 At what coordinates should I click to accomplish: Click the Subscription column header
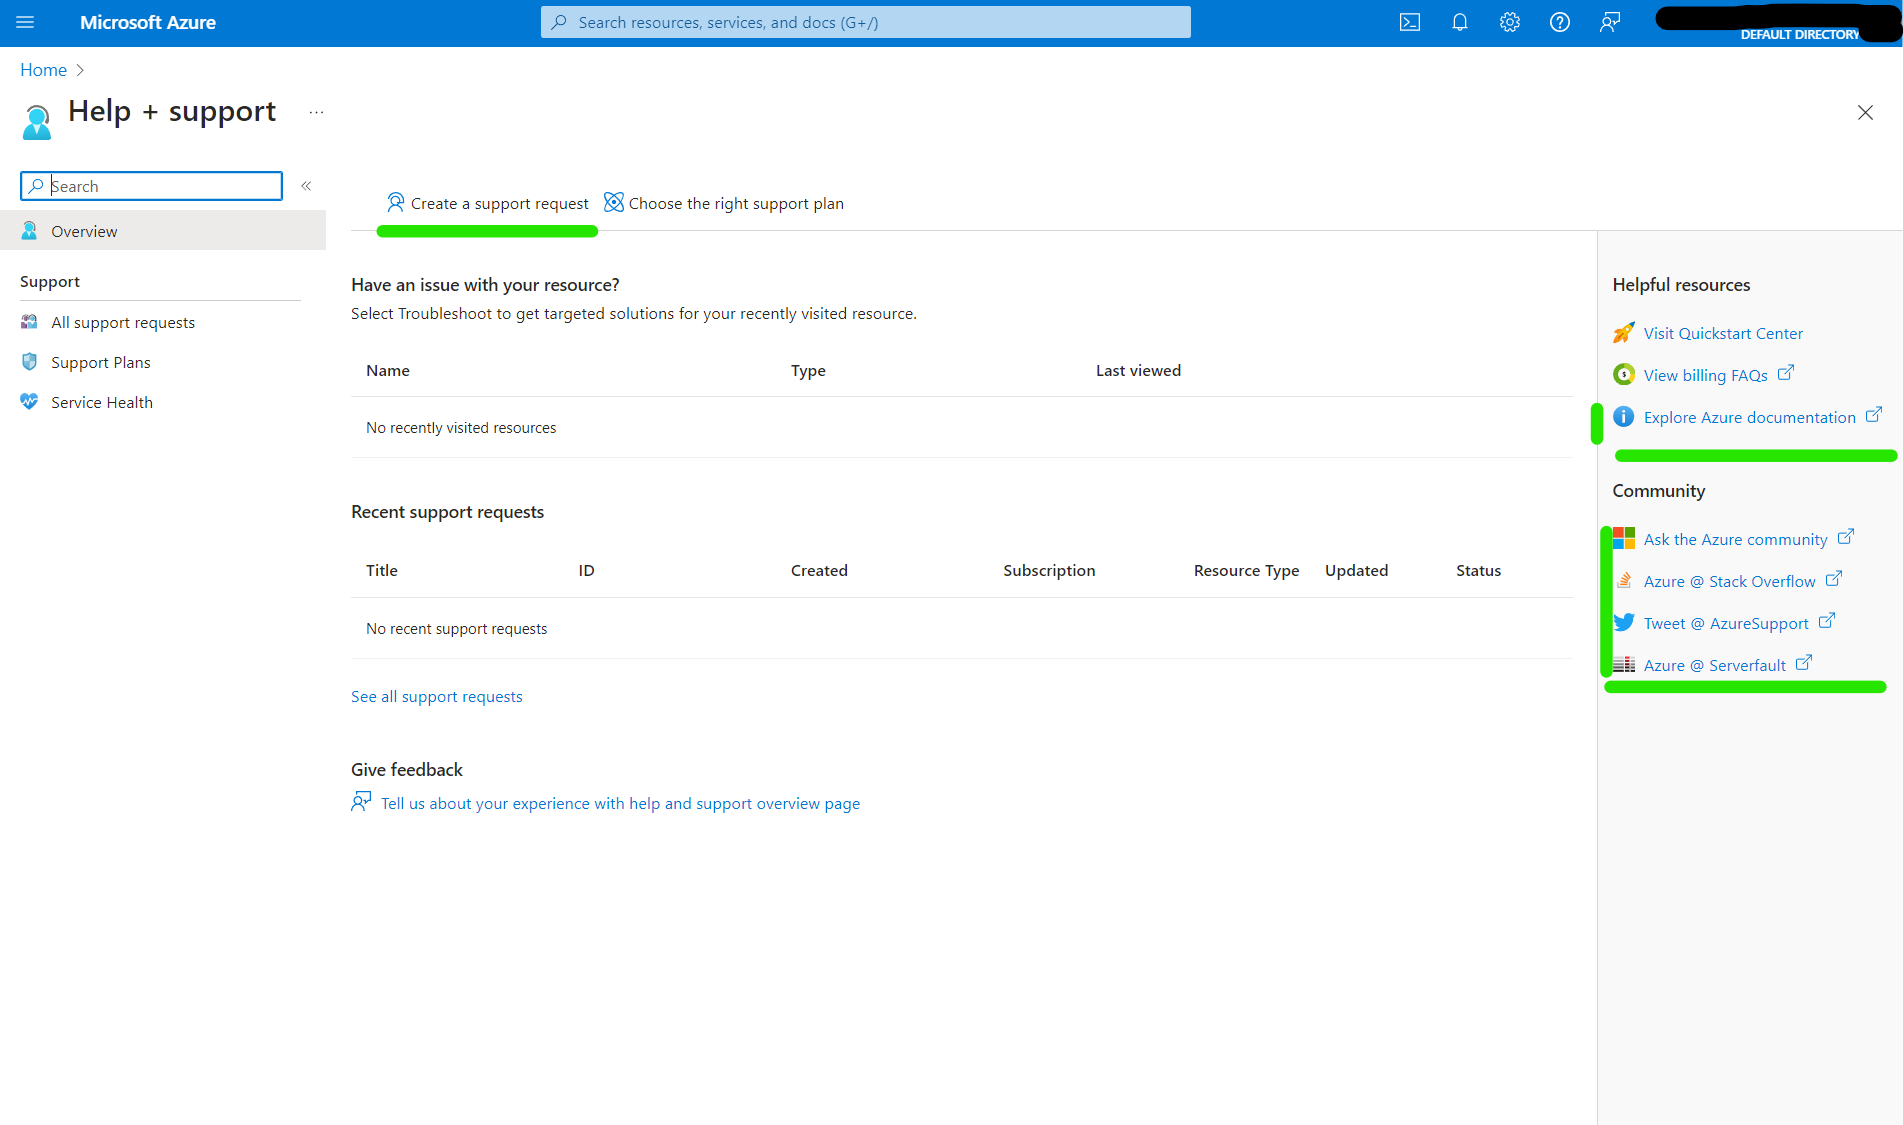click(x=1049, y=571)
